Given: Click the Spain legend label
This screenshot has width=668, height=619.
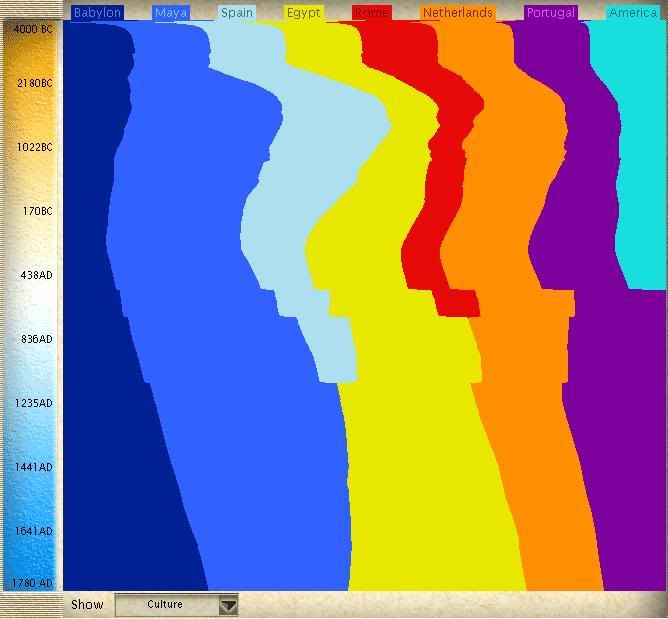Looking at the screenshot, I should pyautogui.click(x=237, y=13).
